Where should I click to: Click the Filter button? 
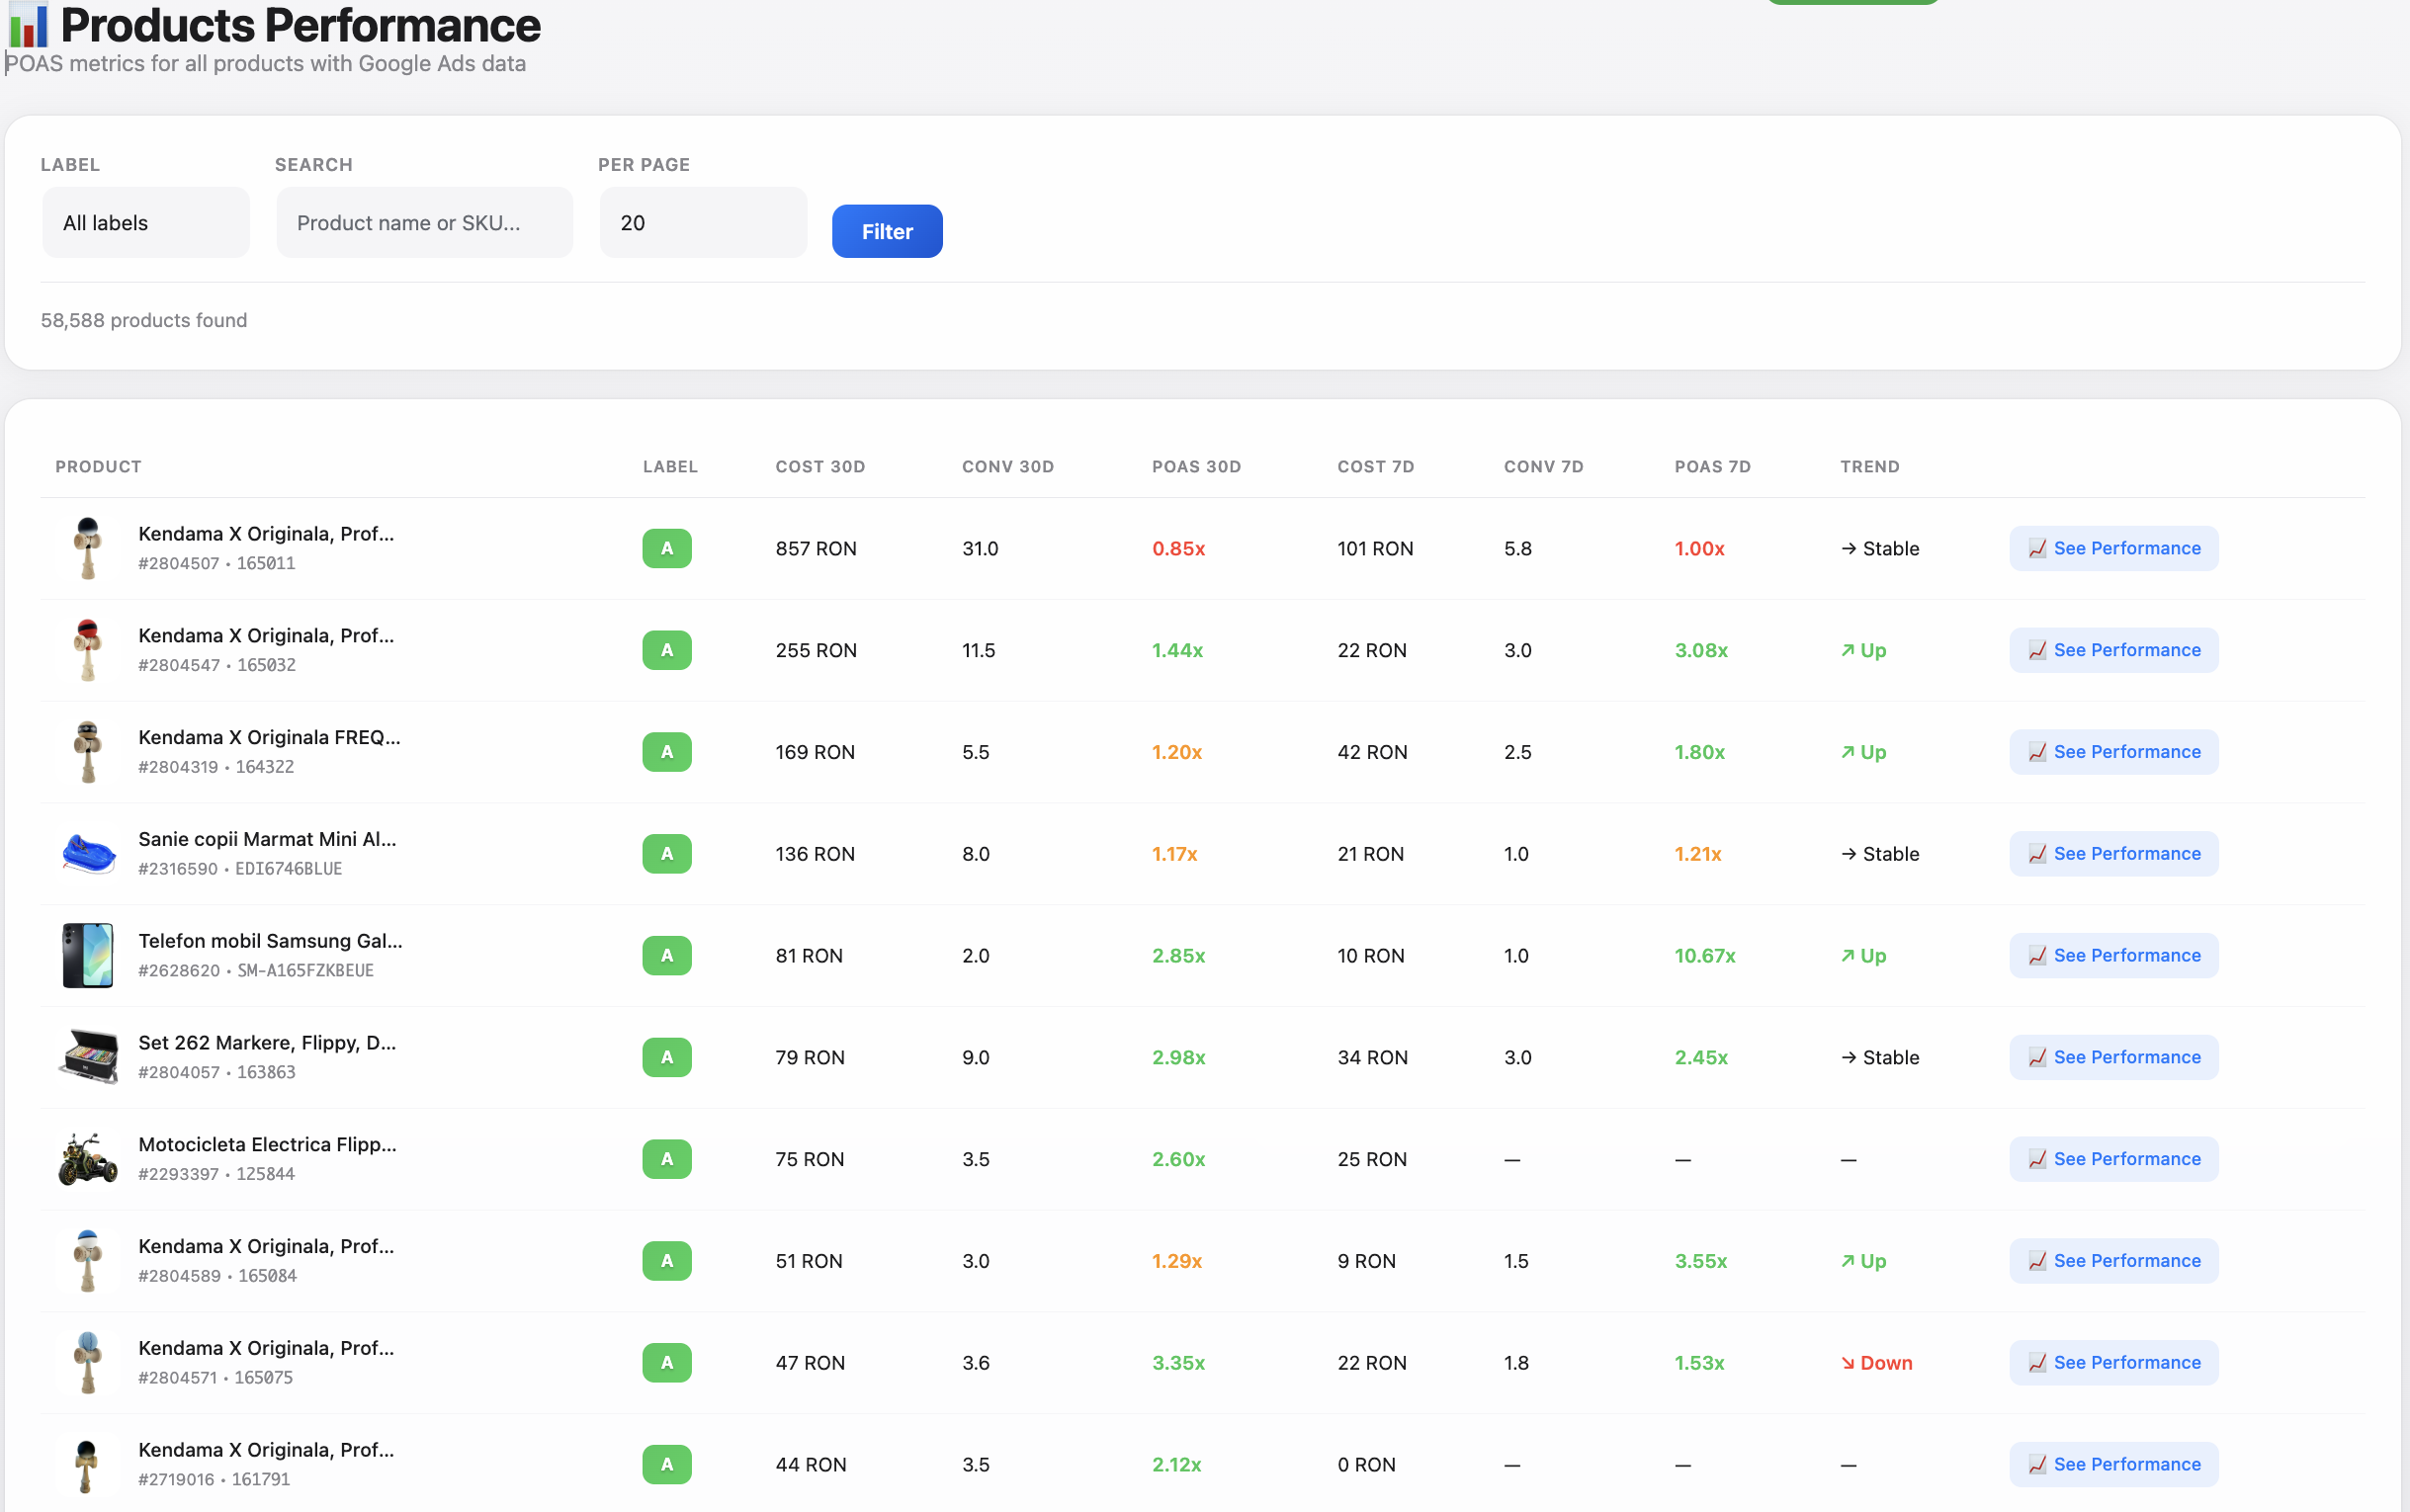click(x=886, y=231)
